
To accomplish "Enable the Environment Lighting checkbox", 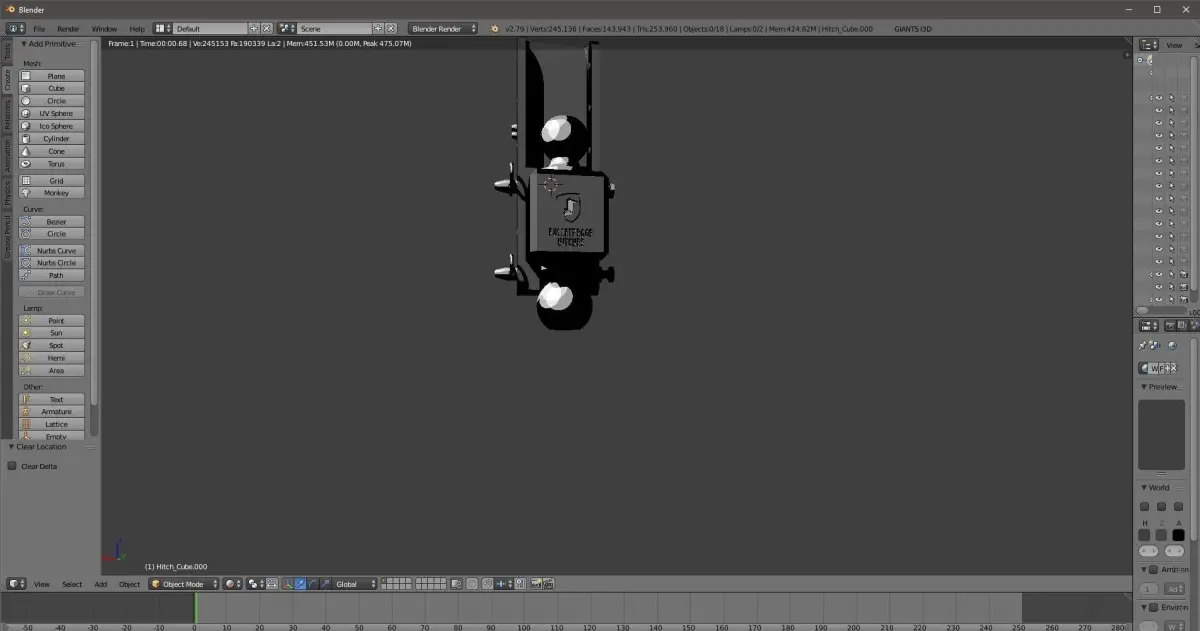I will (1153, 607).
